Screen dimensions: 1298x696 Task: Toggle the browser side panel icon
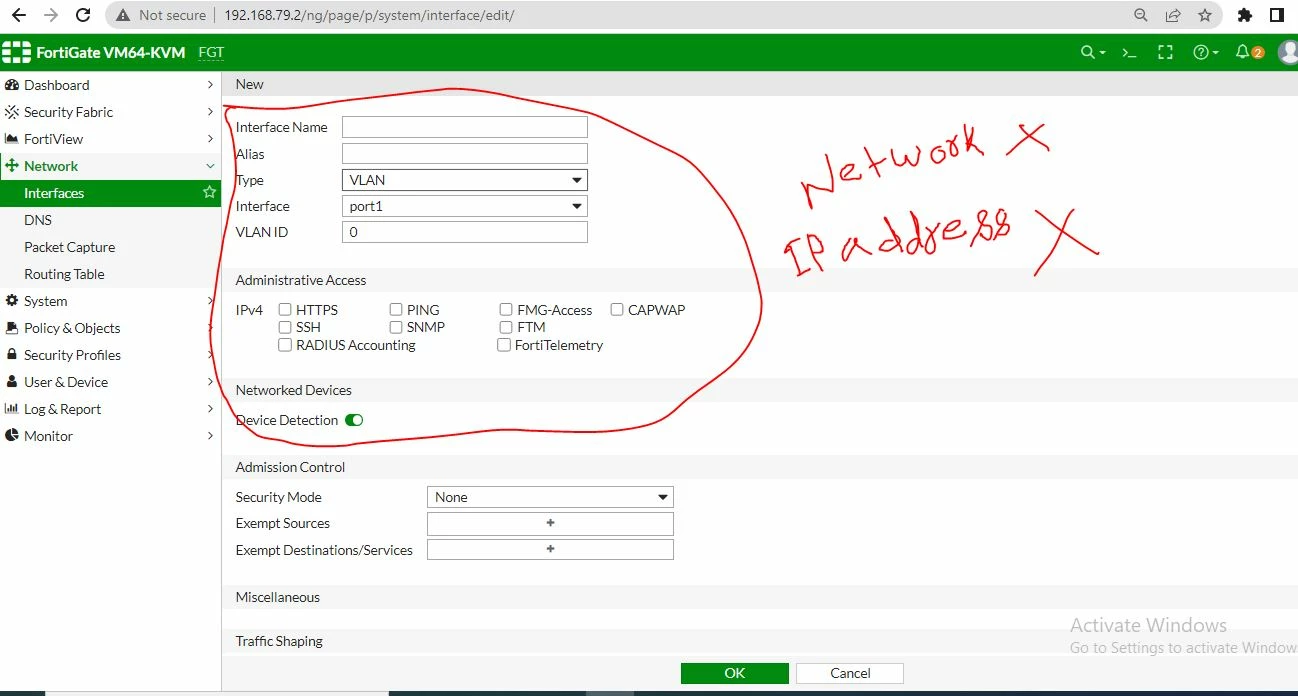pos(1277,15)
